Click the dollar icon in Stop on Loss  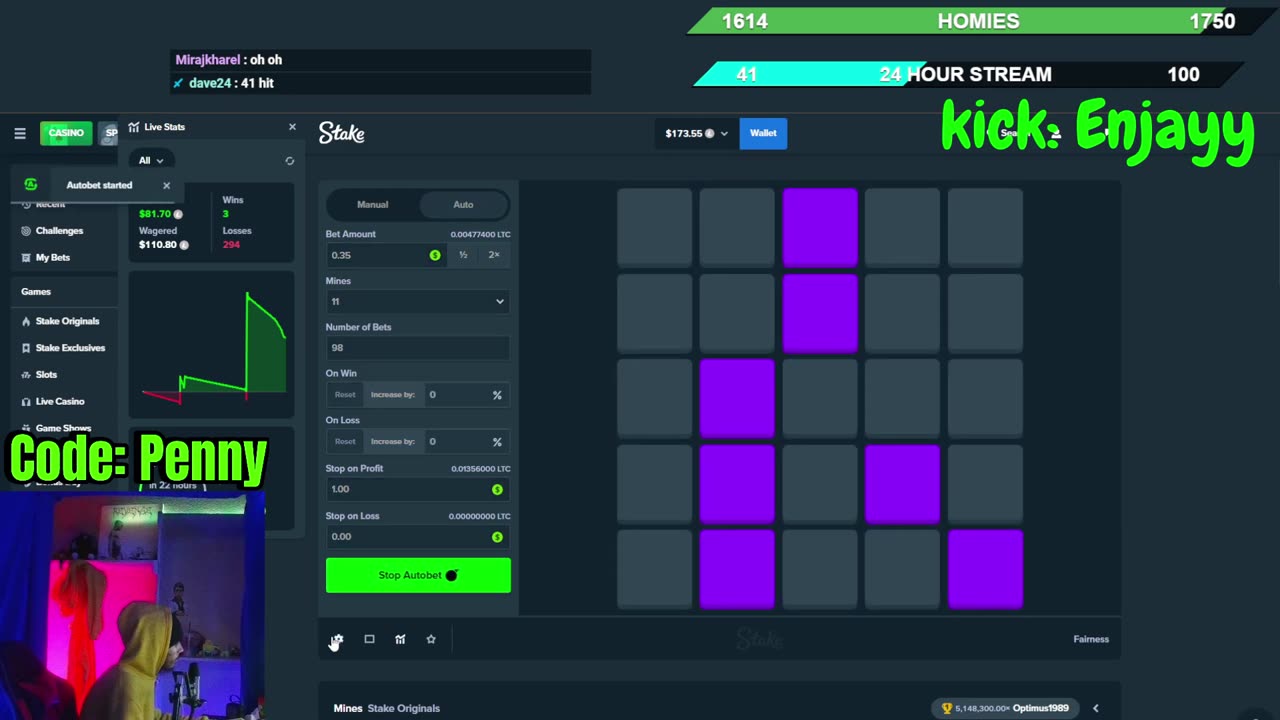497,537
